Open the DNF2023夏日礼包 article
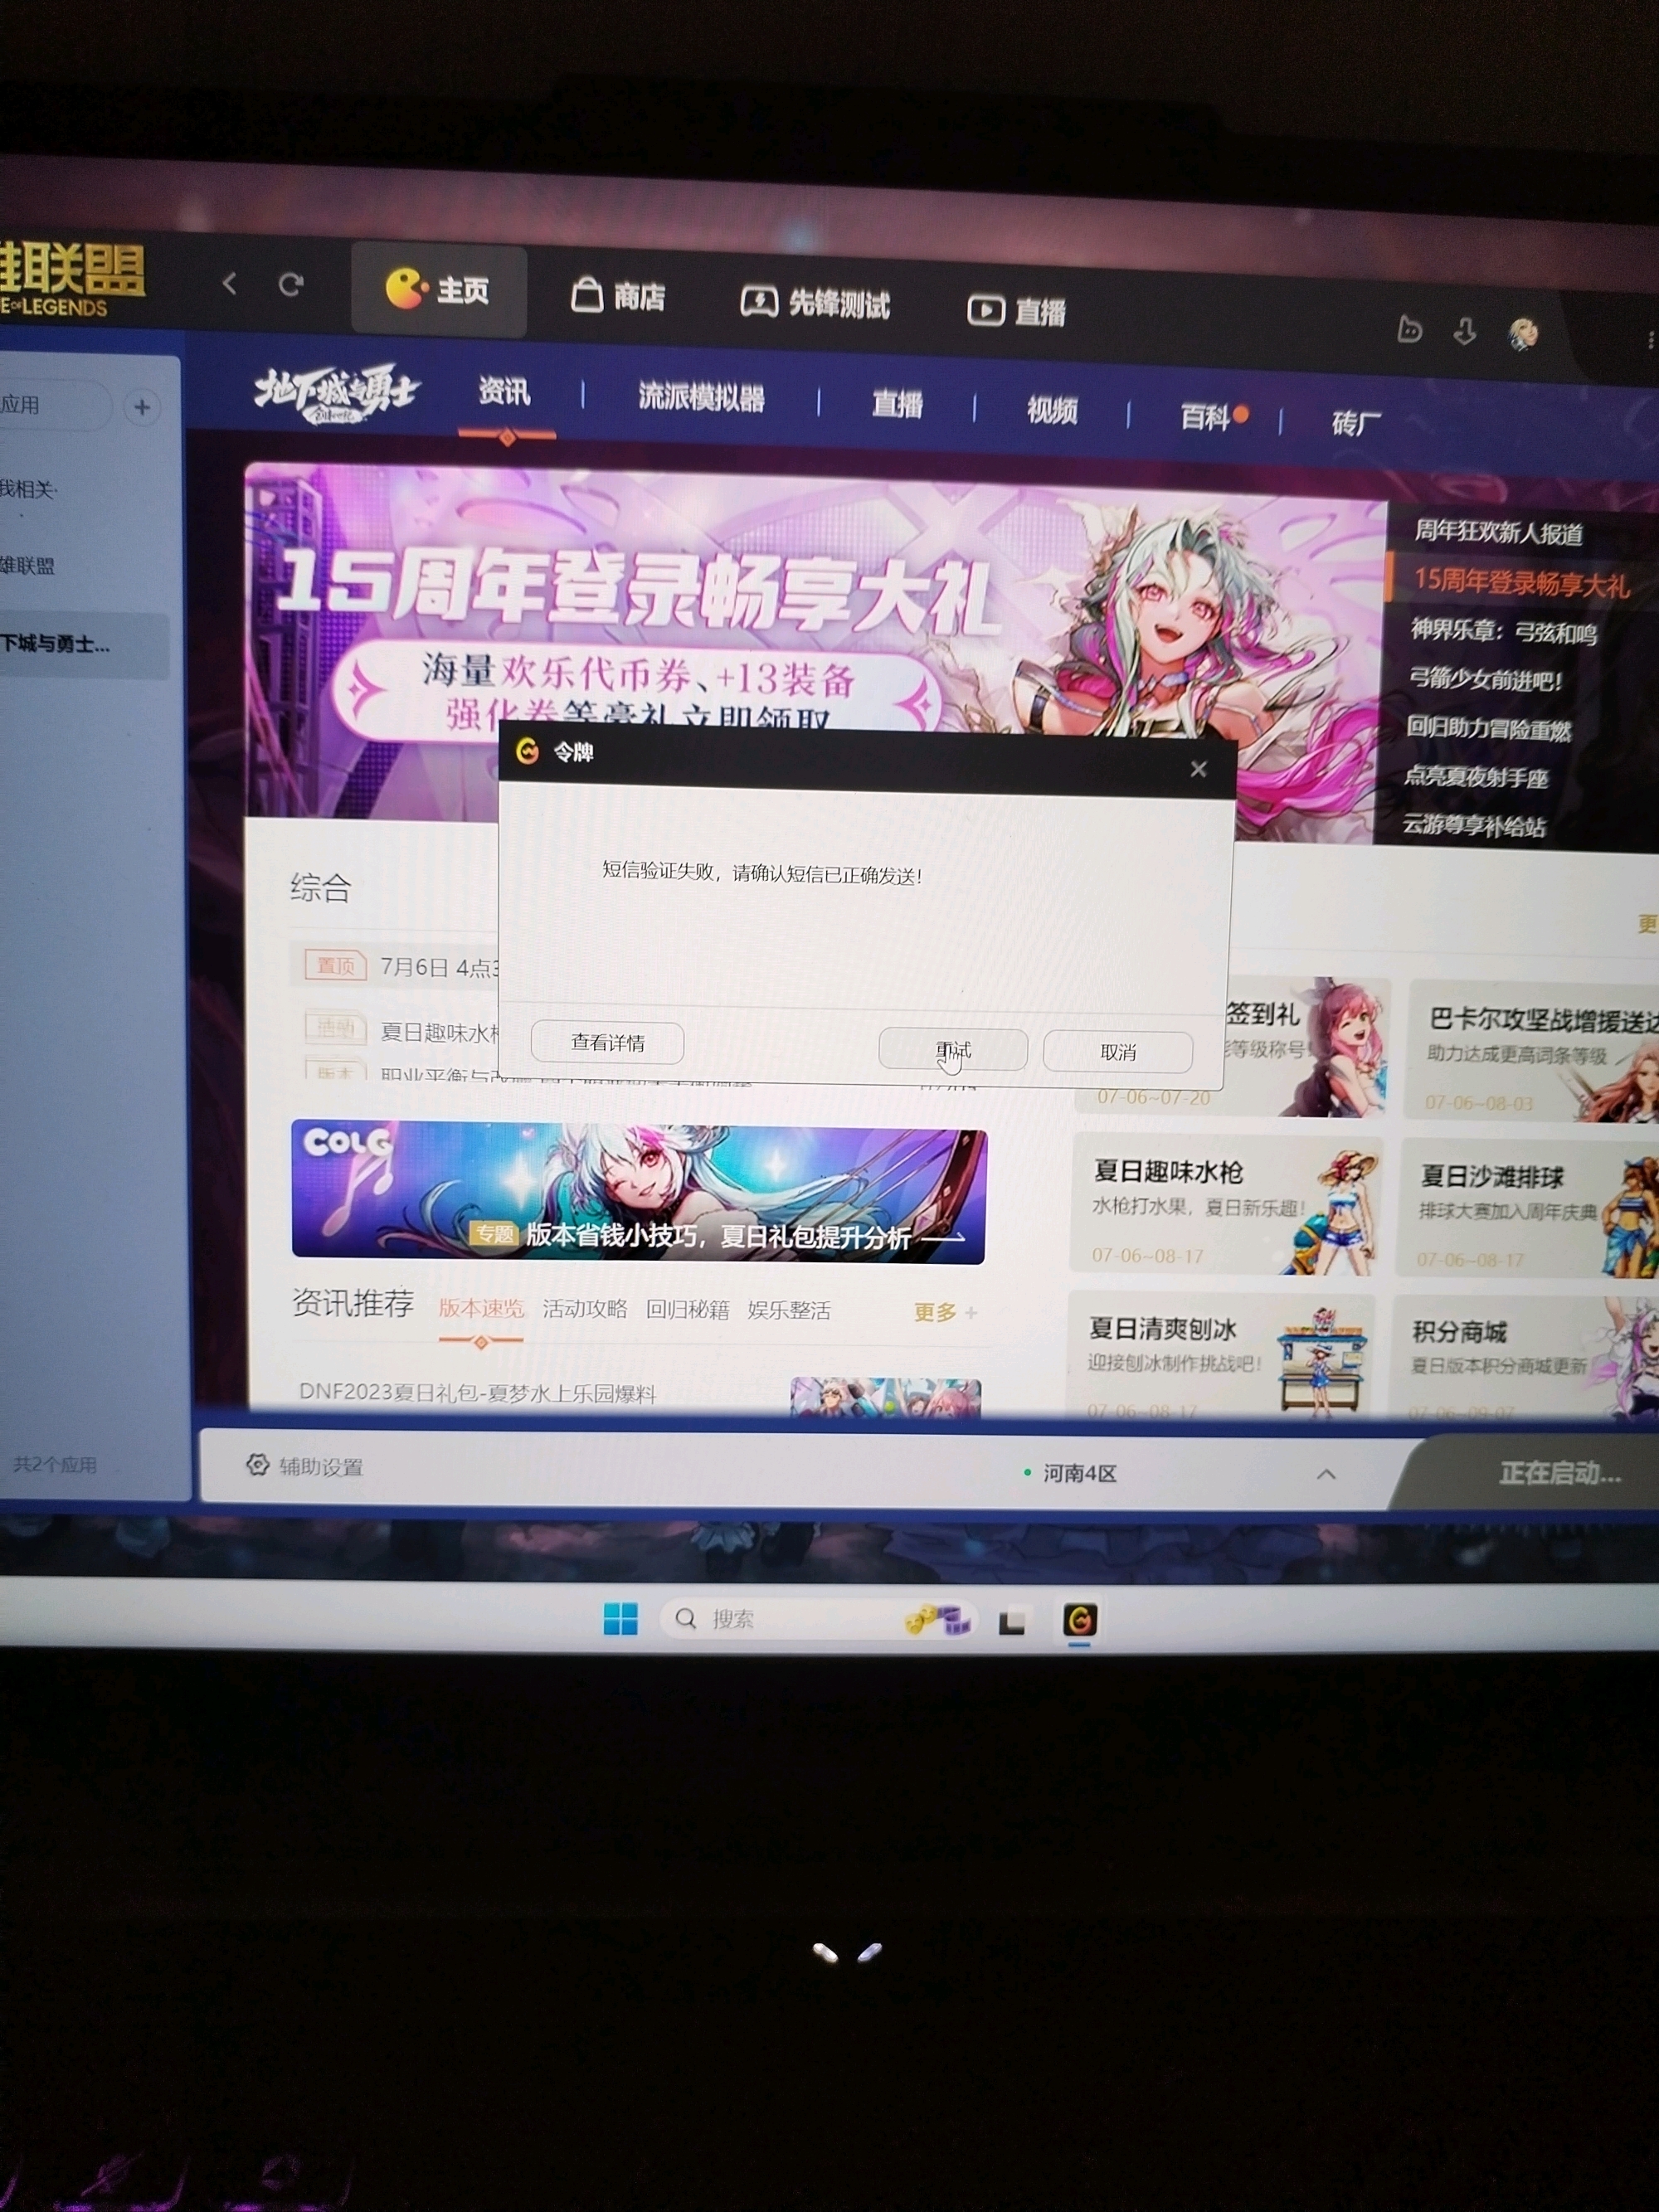This screenshot has height=2212, width=1659. click(478, 1392)
